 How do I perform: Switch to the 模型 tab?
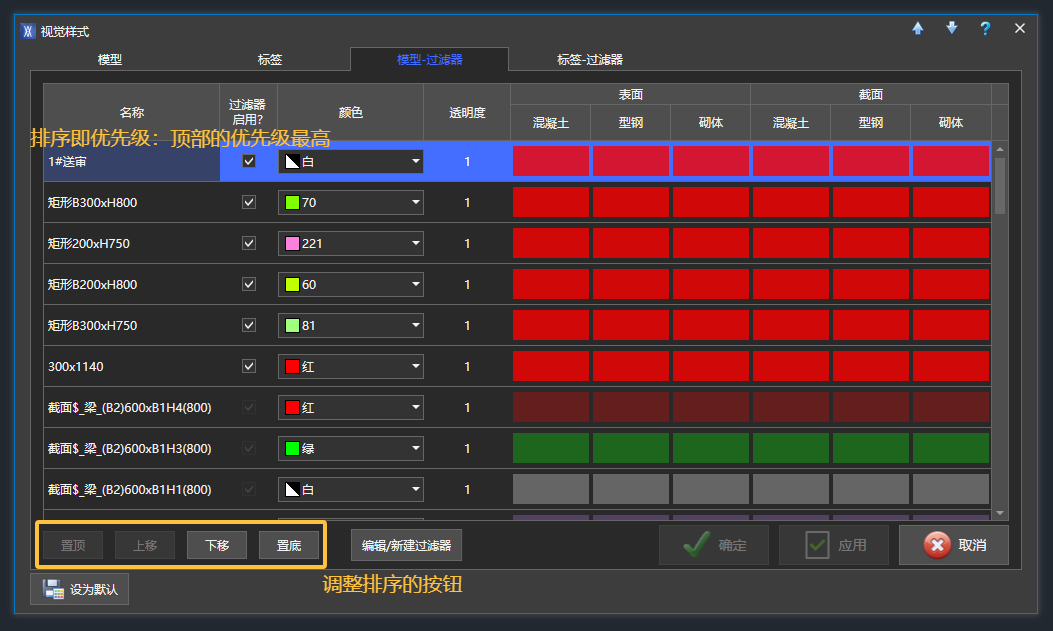click(x=109, y=60)
